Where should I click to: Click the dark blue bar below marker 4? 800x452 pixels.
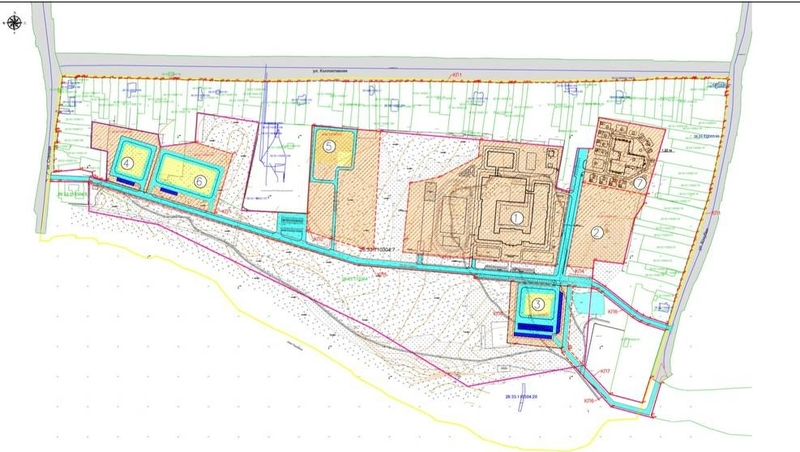click(x=128, y=180)
